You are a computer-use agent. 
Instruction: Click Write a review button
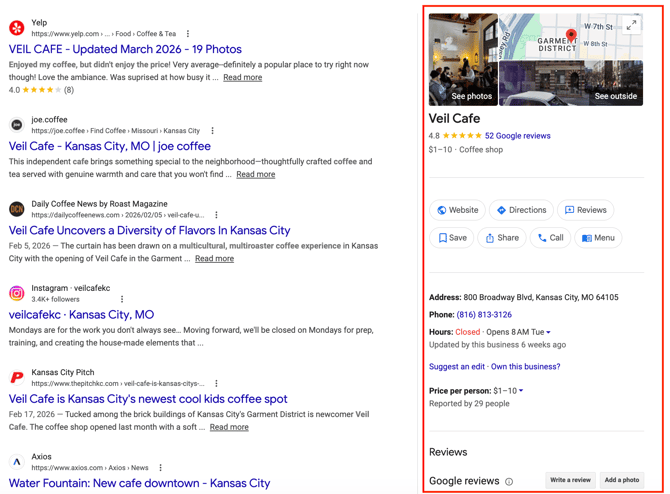pyautogui.click(x=570, y=480)
